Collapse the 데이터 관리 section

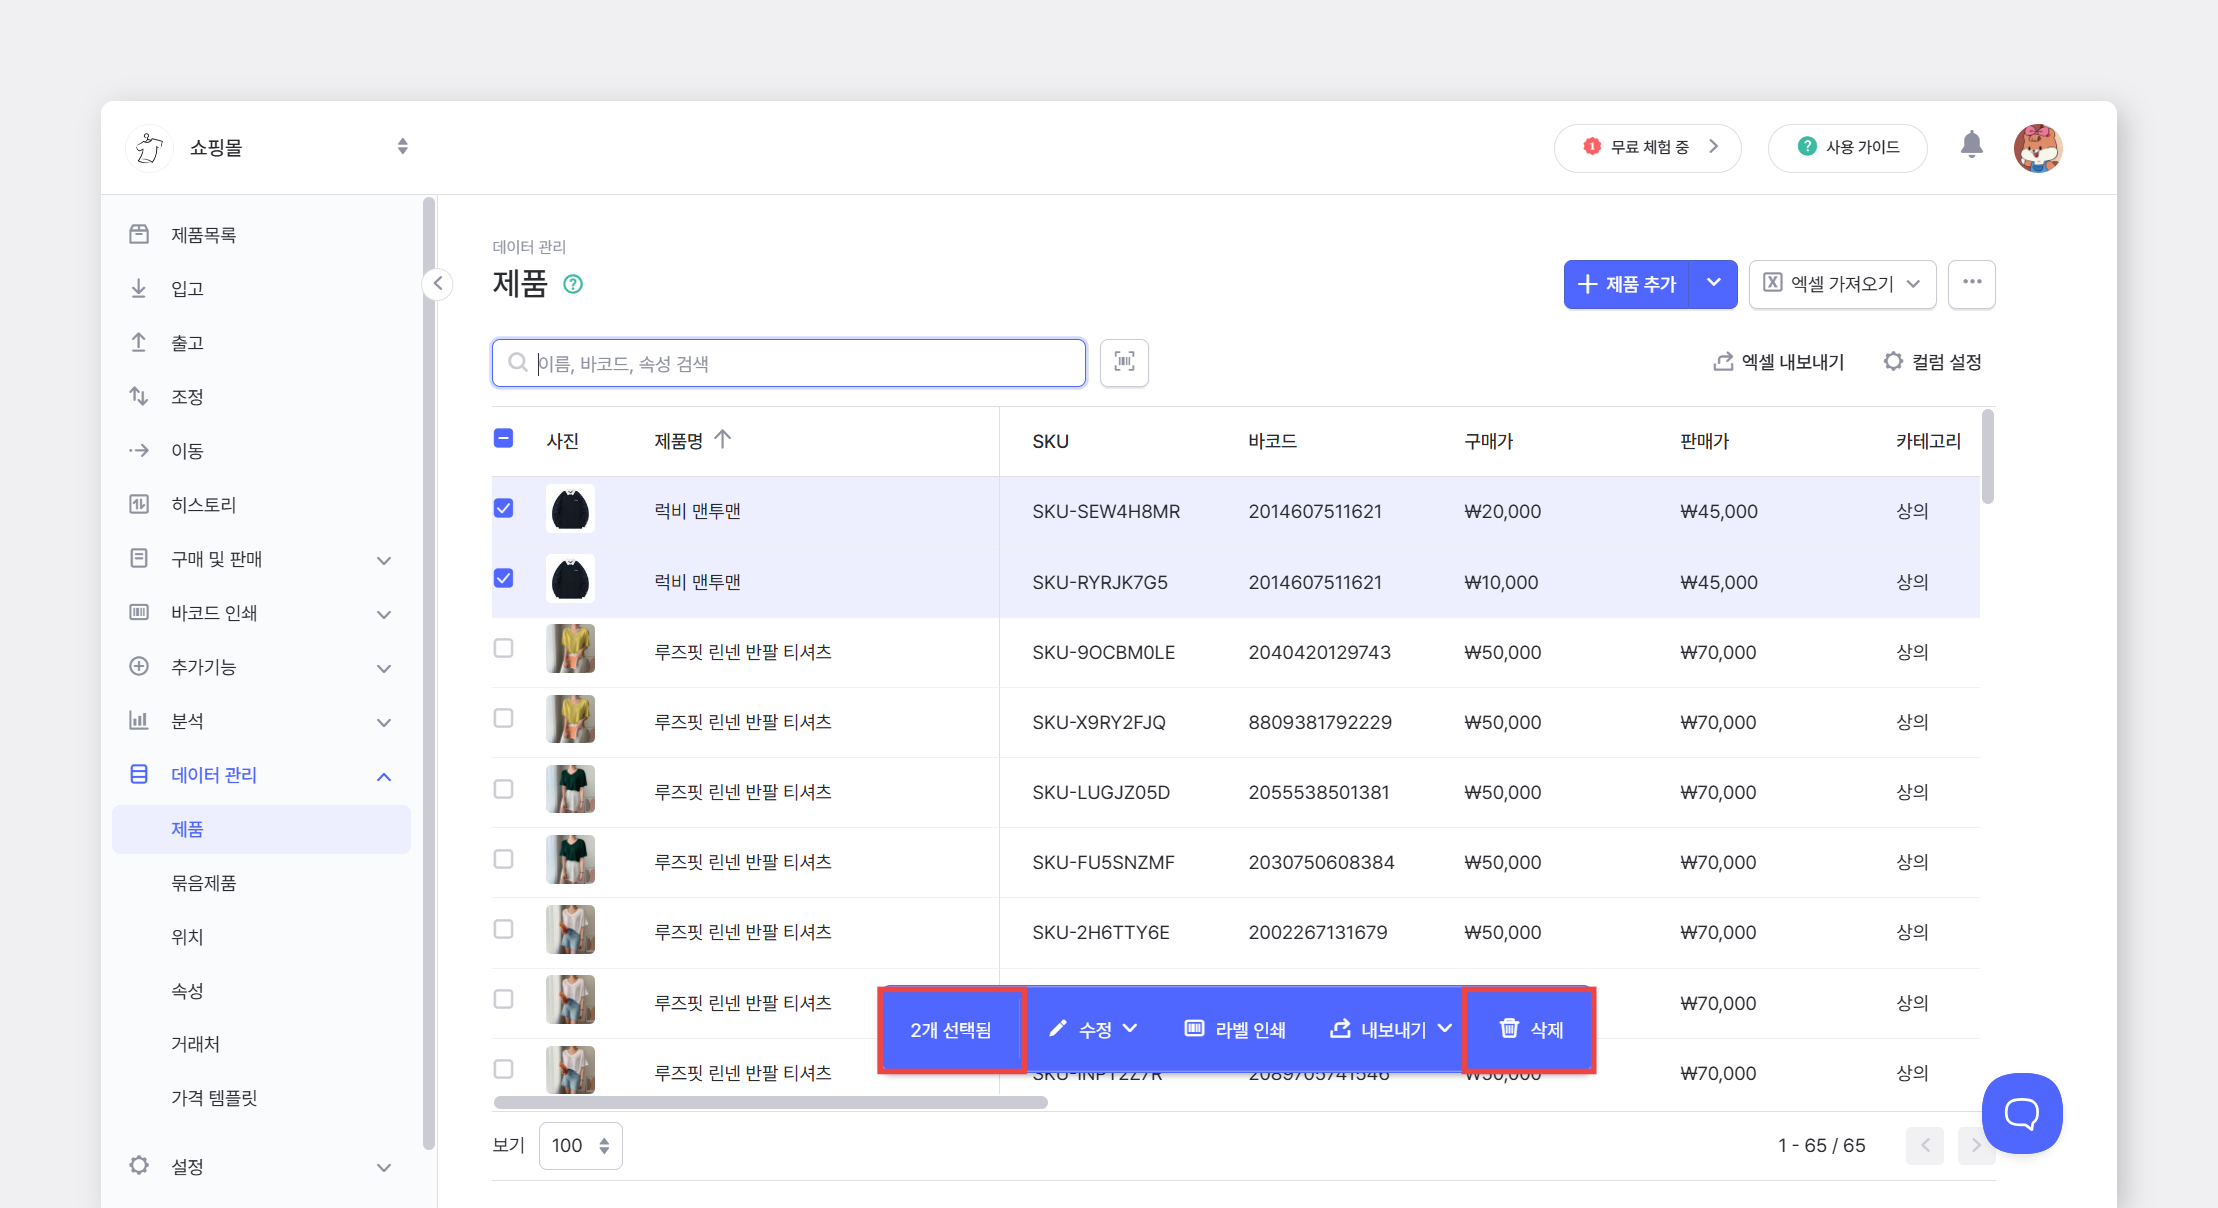[x=262, y=774]
